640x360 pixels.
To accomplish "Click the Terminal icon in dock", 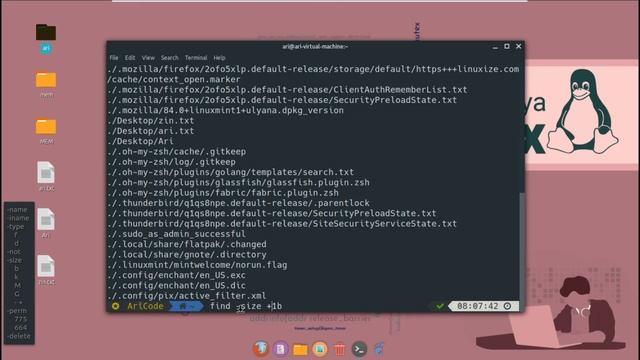I will pos(359,349).
